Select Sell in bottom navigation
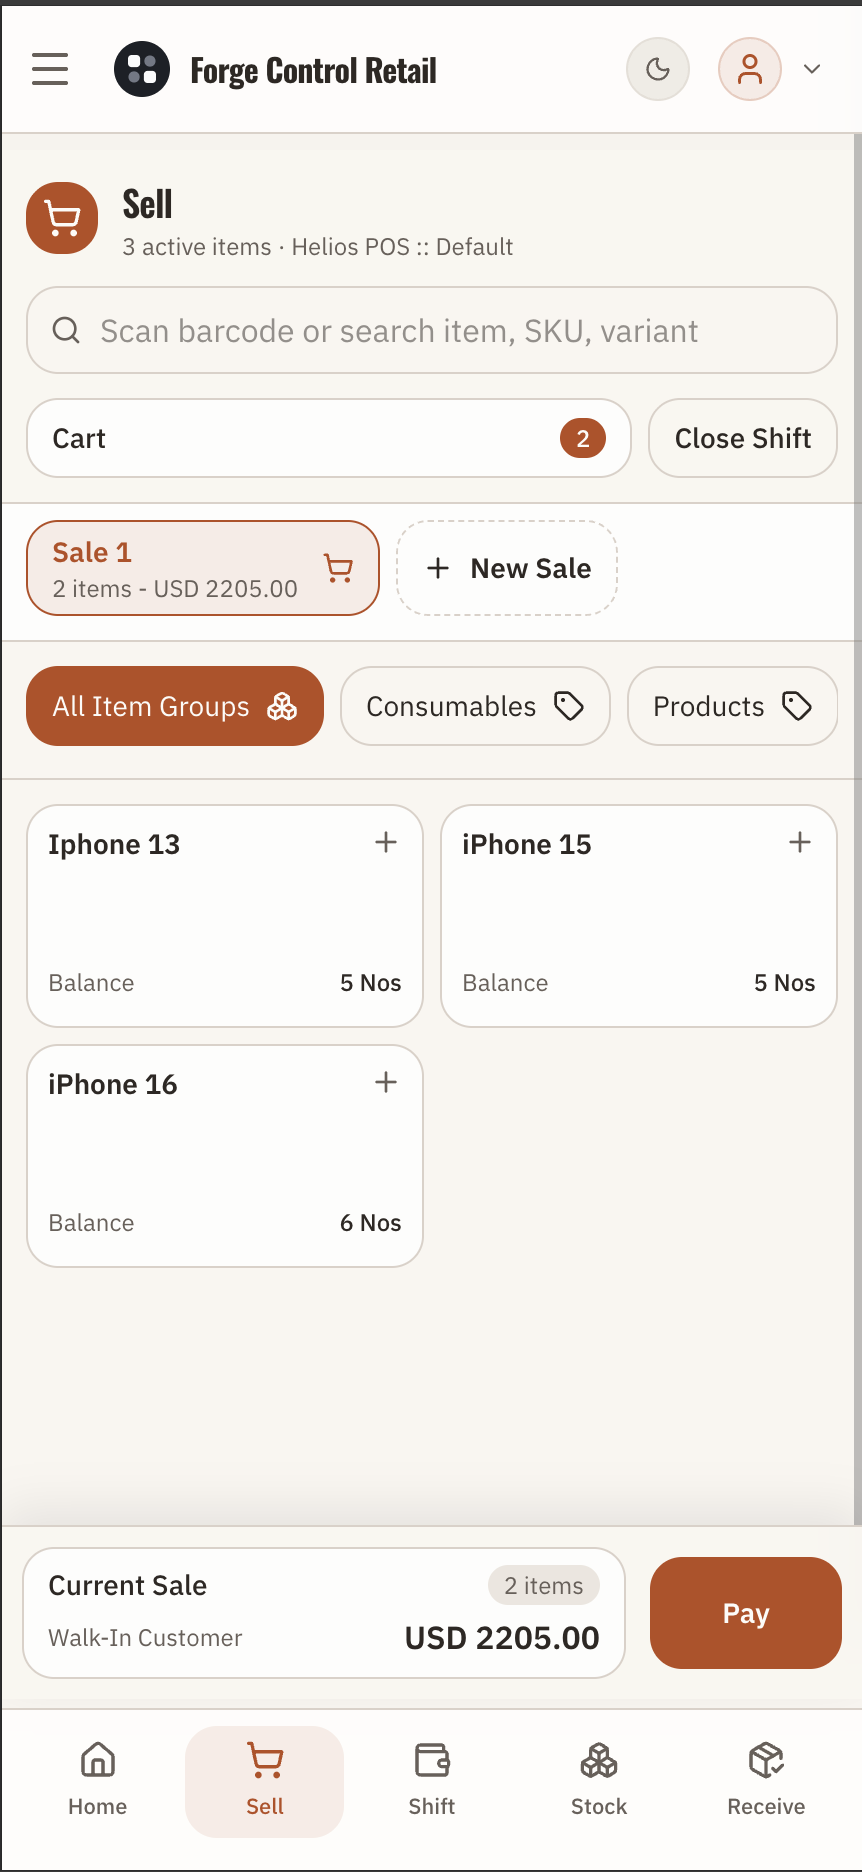Viewport: 862px width, 1872px height. [x=265, y=1781]
